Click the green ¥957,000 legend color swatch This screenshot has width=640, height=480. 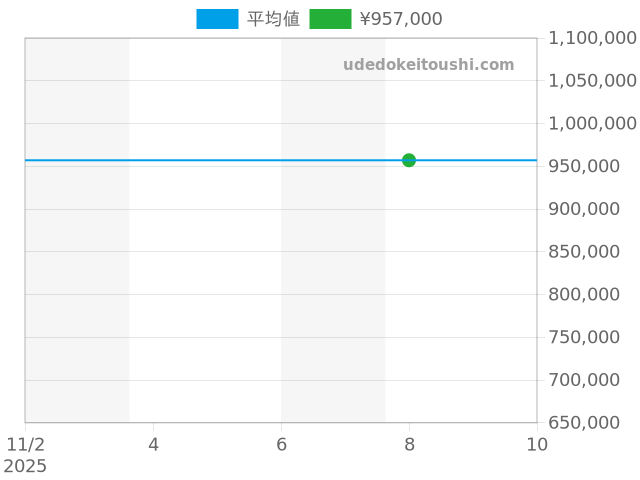point(330,19)
